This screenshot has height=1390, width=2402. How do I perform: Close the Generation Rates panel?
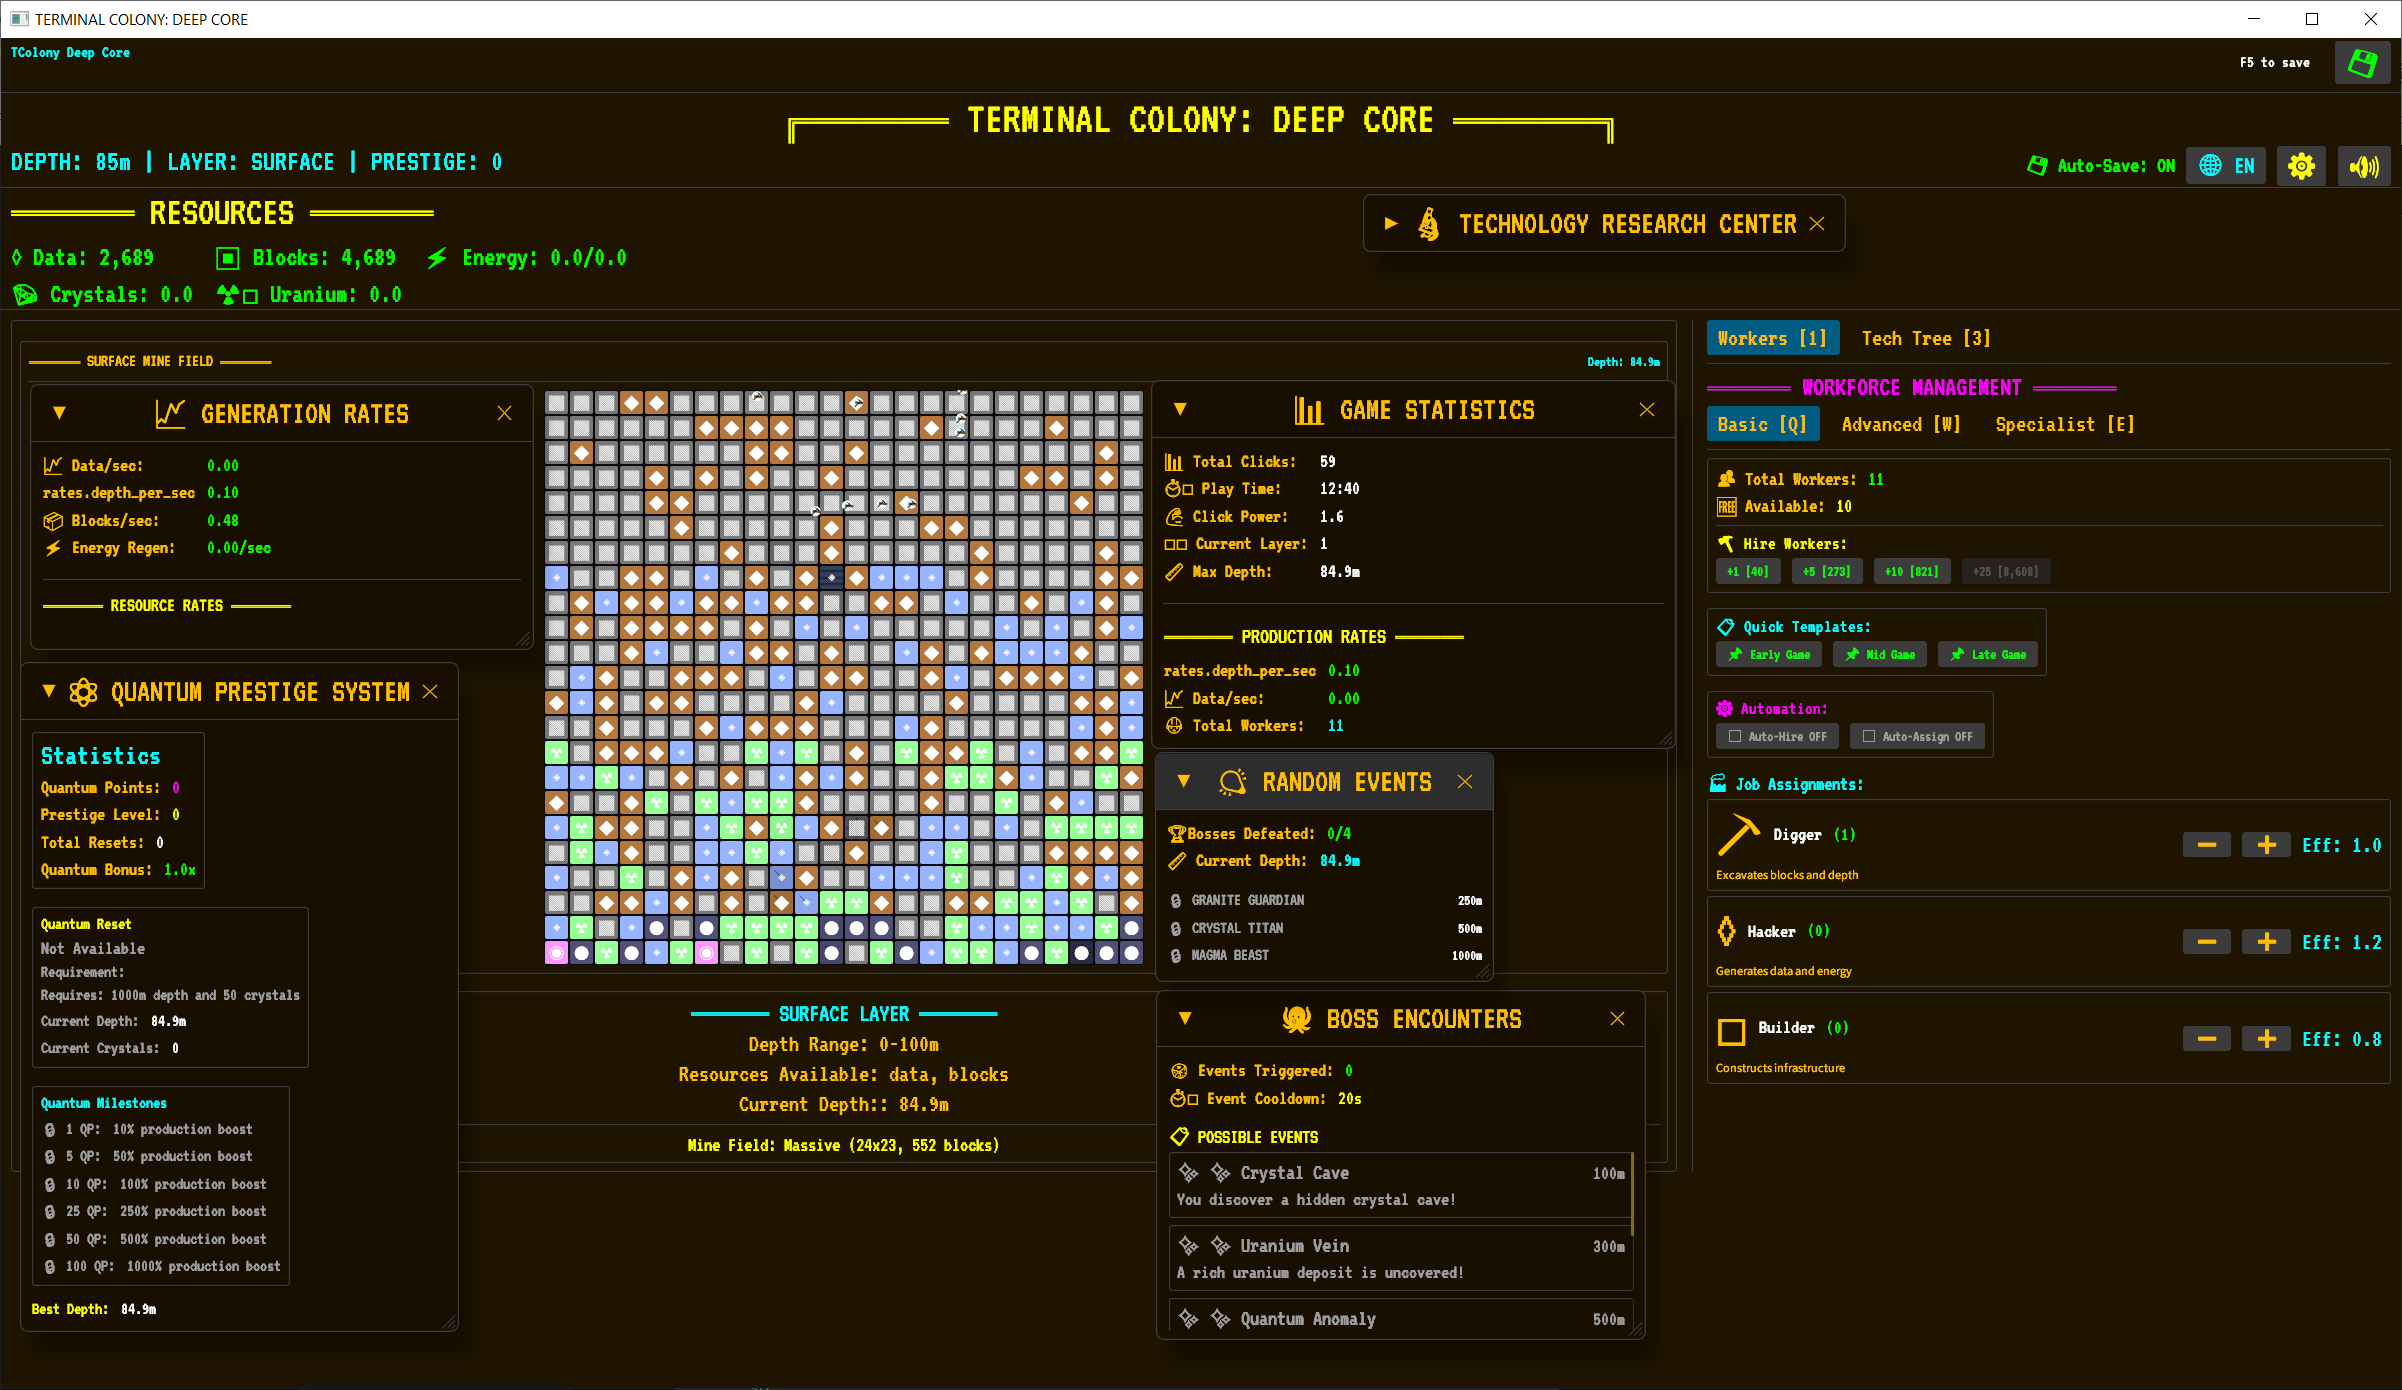coord(504,413)
